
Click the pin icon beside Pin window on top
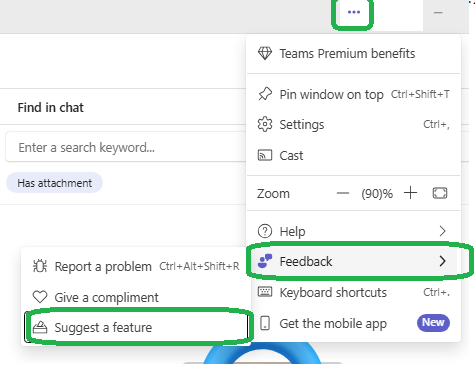pos(265,94)
